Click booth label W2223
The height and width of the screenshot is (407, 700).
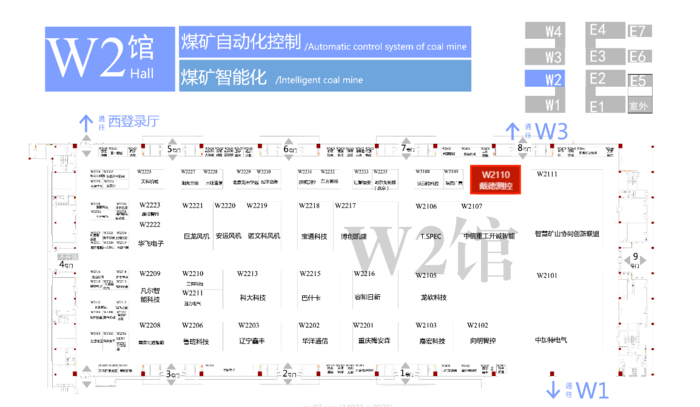coord(150,205)
